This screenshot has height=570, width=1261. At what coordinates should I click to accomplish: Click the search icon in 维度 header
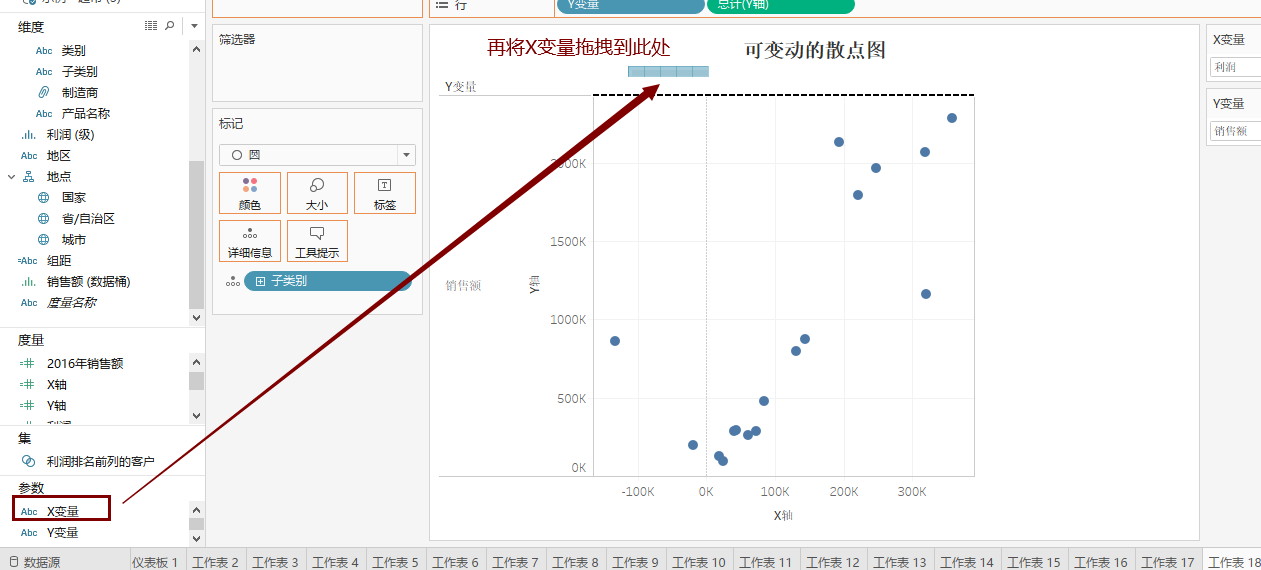tap(170, 25)
